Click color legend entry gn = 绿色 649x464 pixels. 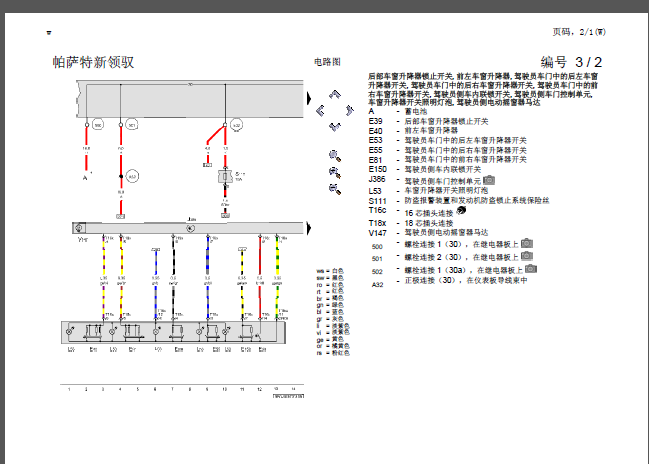tap(330, 305)
